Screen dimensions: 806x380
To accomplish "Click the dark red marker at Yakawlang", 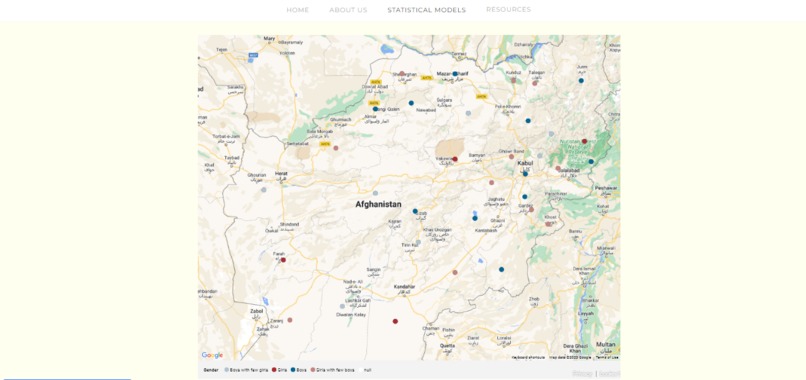I will pyautogui.click(x=455, y=159).
